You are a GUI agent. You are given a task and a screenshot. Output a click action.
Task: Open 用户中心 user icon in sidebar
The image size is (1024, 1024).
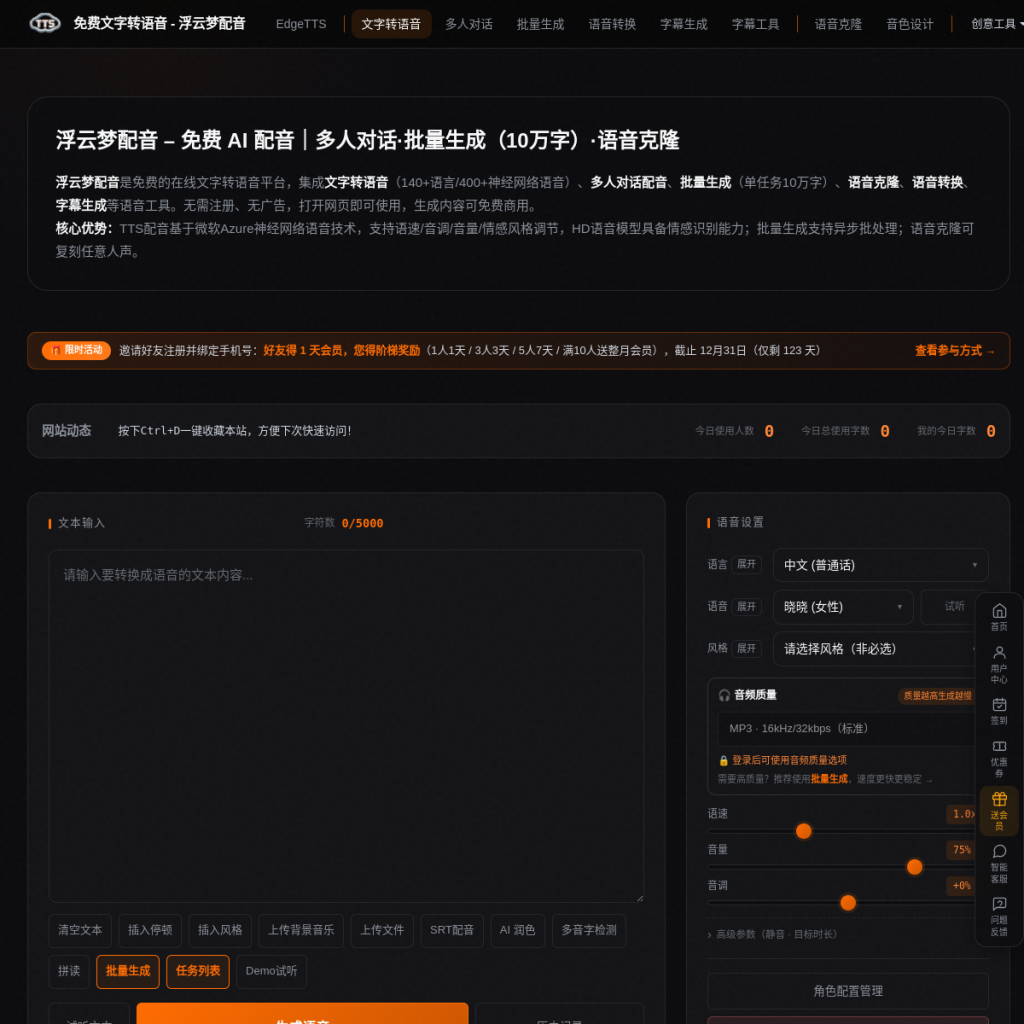click(999, 664)
